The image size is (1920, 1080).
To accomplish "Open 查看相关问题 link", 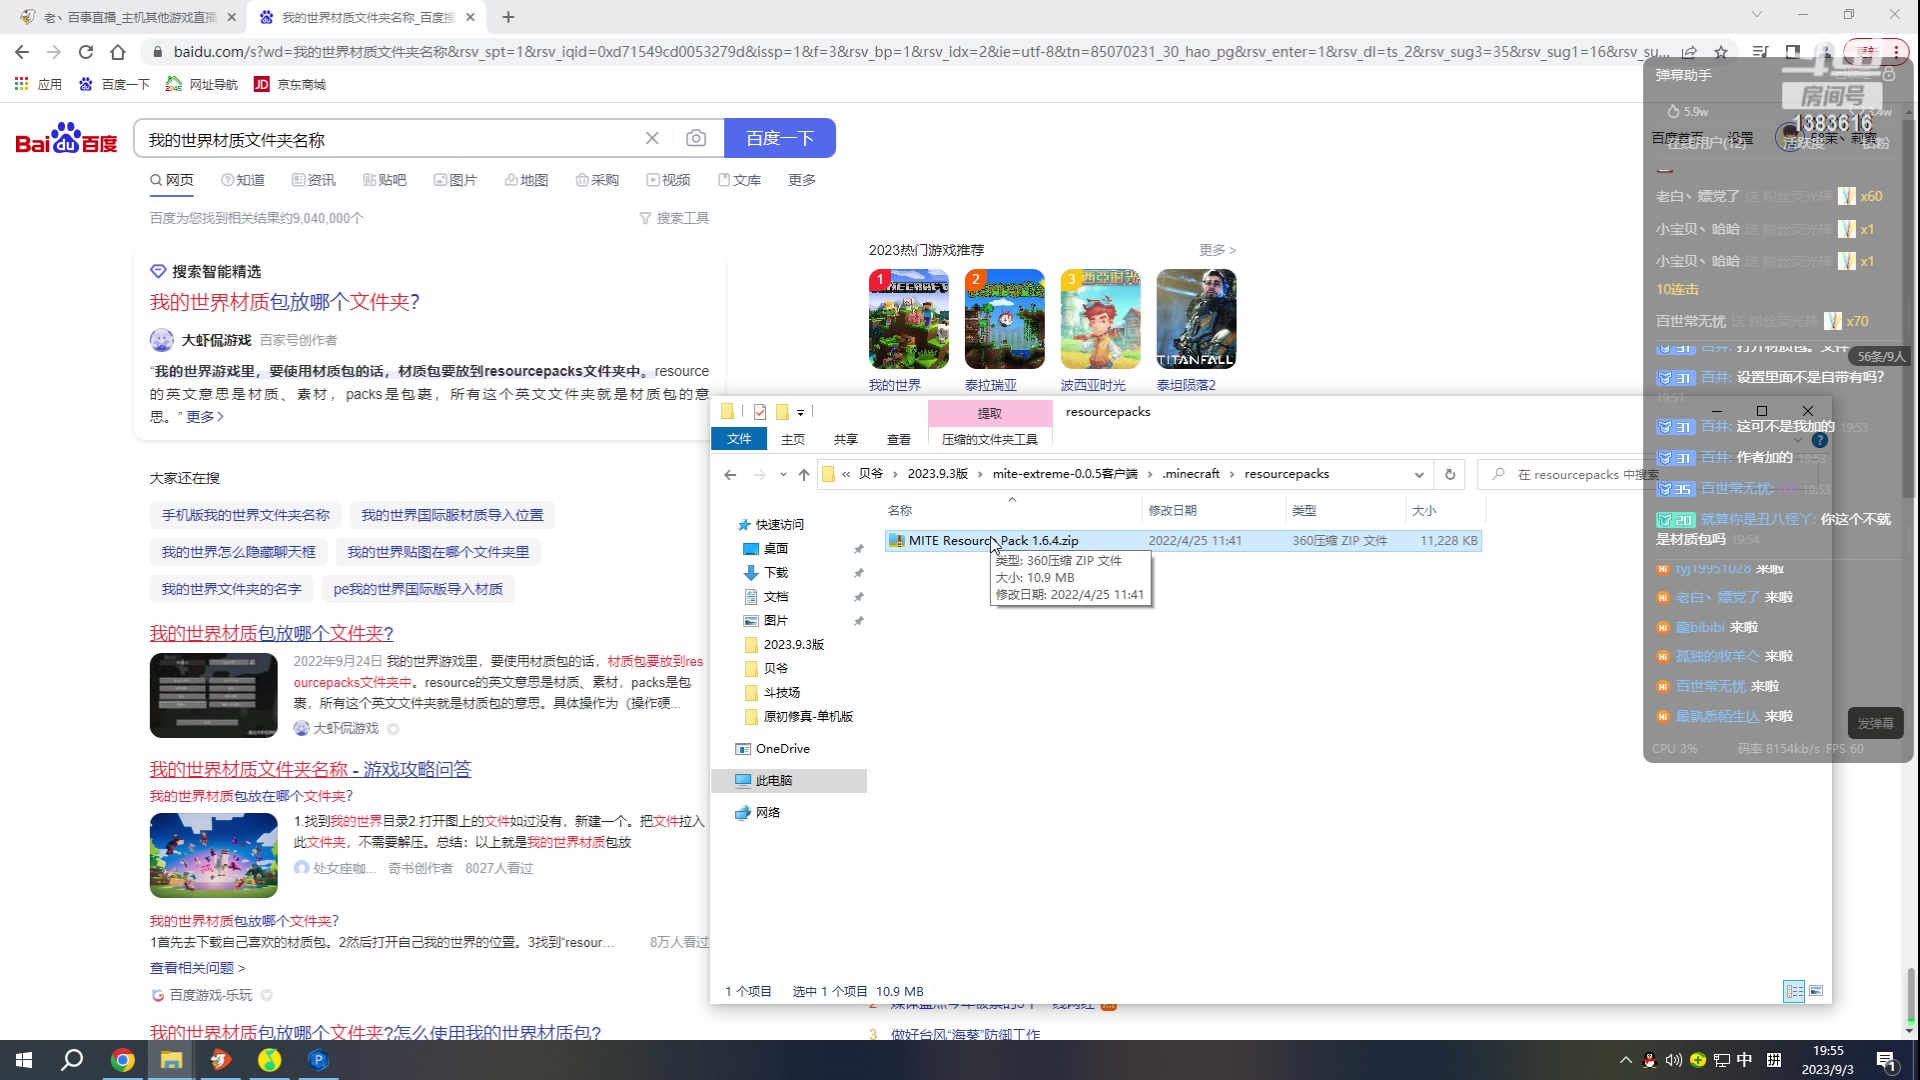I will click(x=197, y=968).
